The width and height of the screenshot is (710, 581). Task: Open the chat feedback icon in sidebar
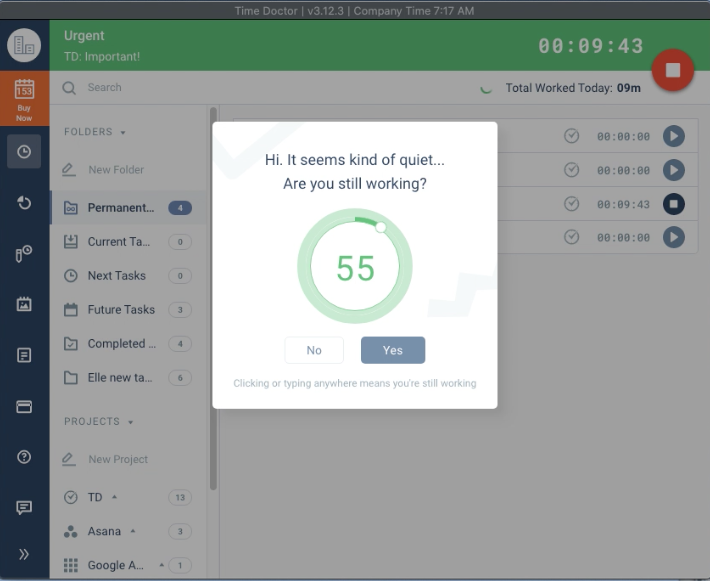pos(24,508)
